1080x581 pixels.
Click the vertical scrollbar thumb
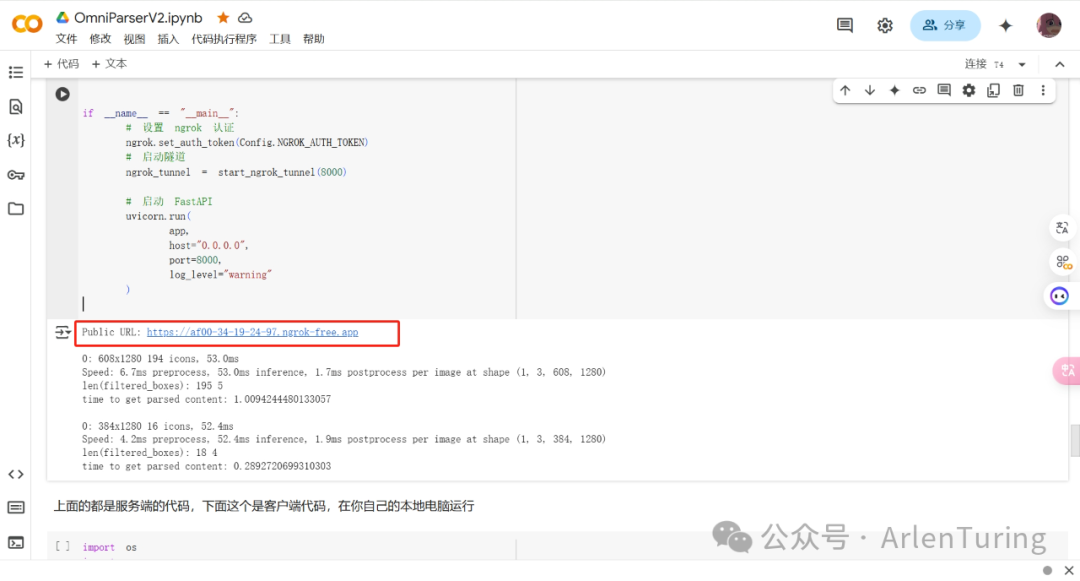1074,441
